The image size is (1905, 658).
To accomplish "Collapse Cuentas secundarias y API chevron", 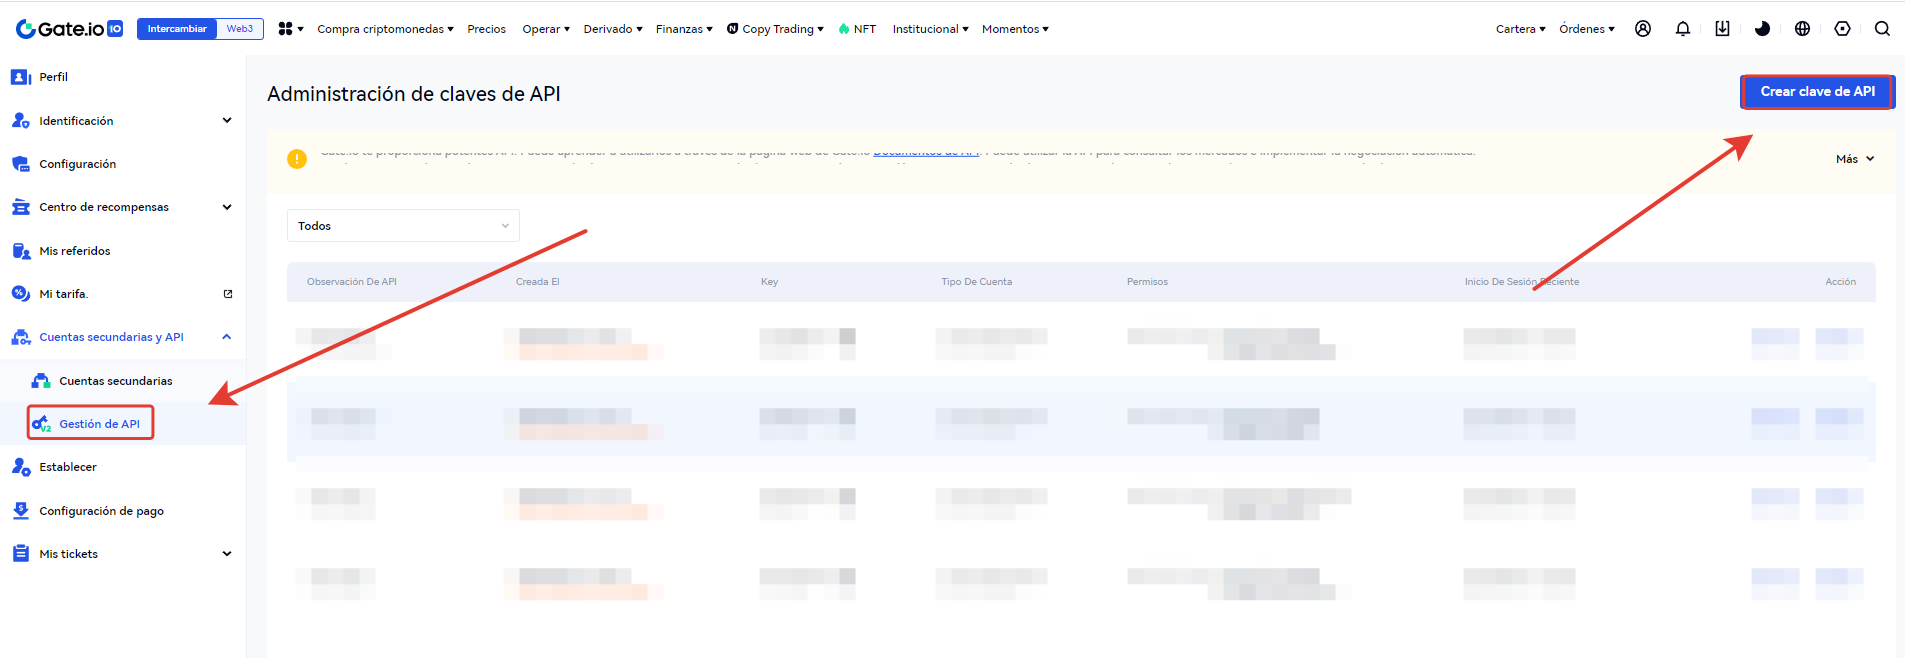I will [x=227, y=337].
